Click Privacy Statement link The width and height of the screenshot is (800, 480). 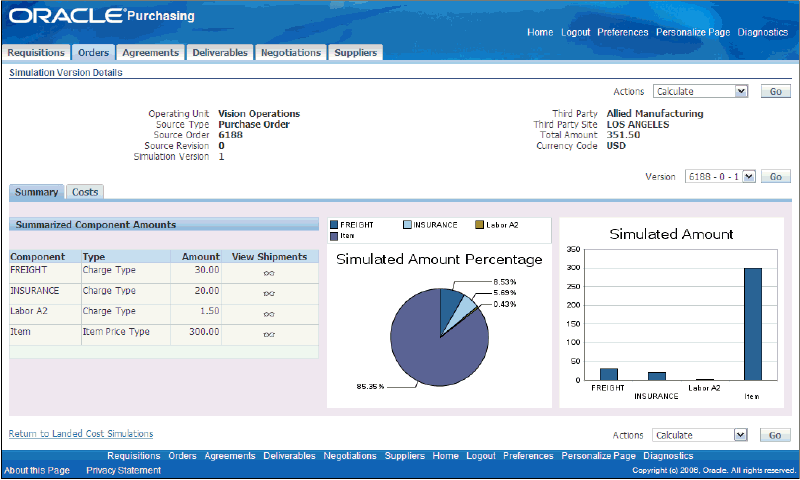[123, 470]
